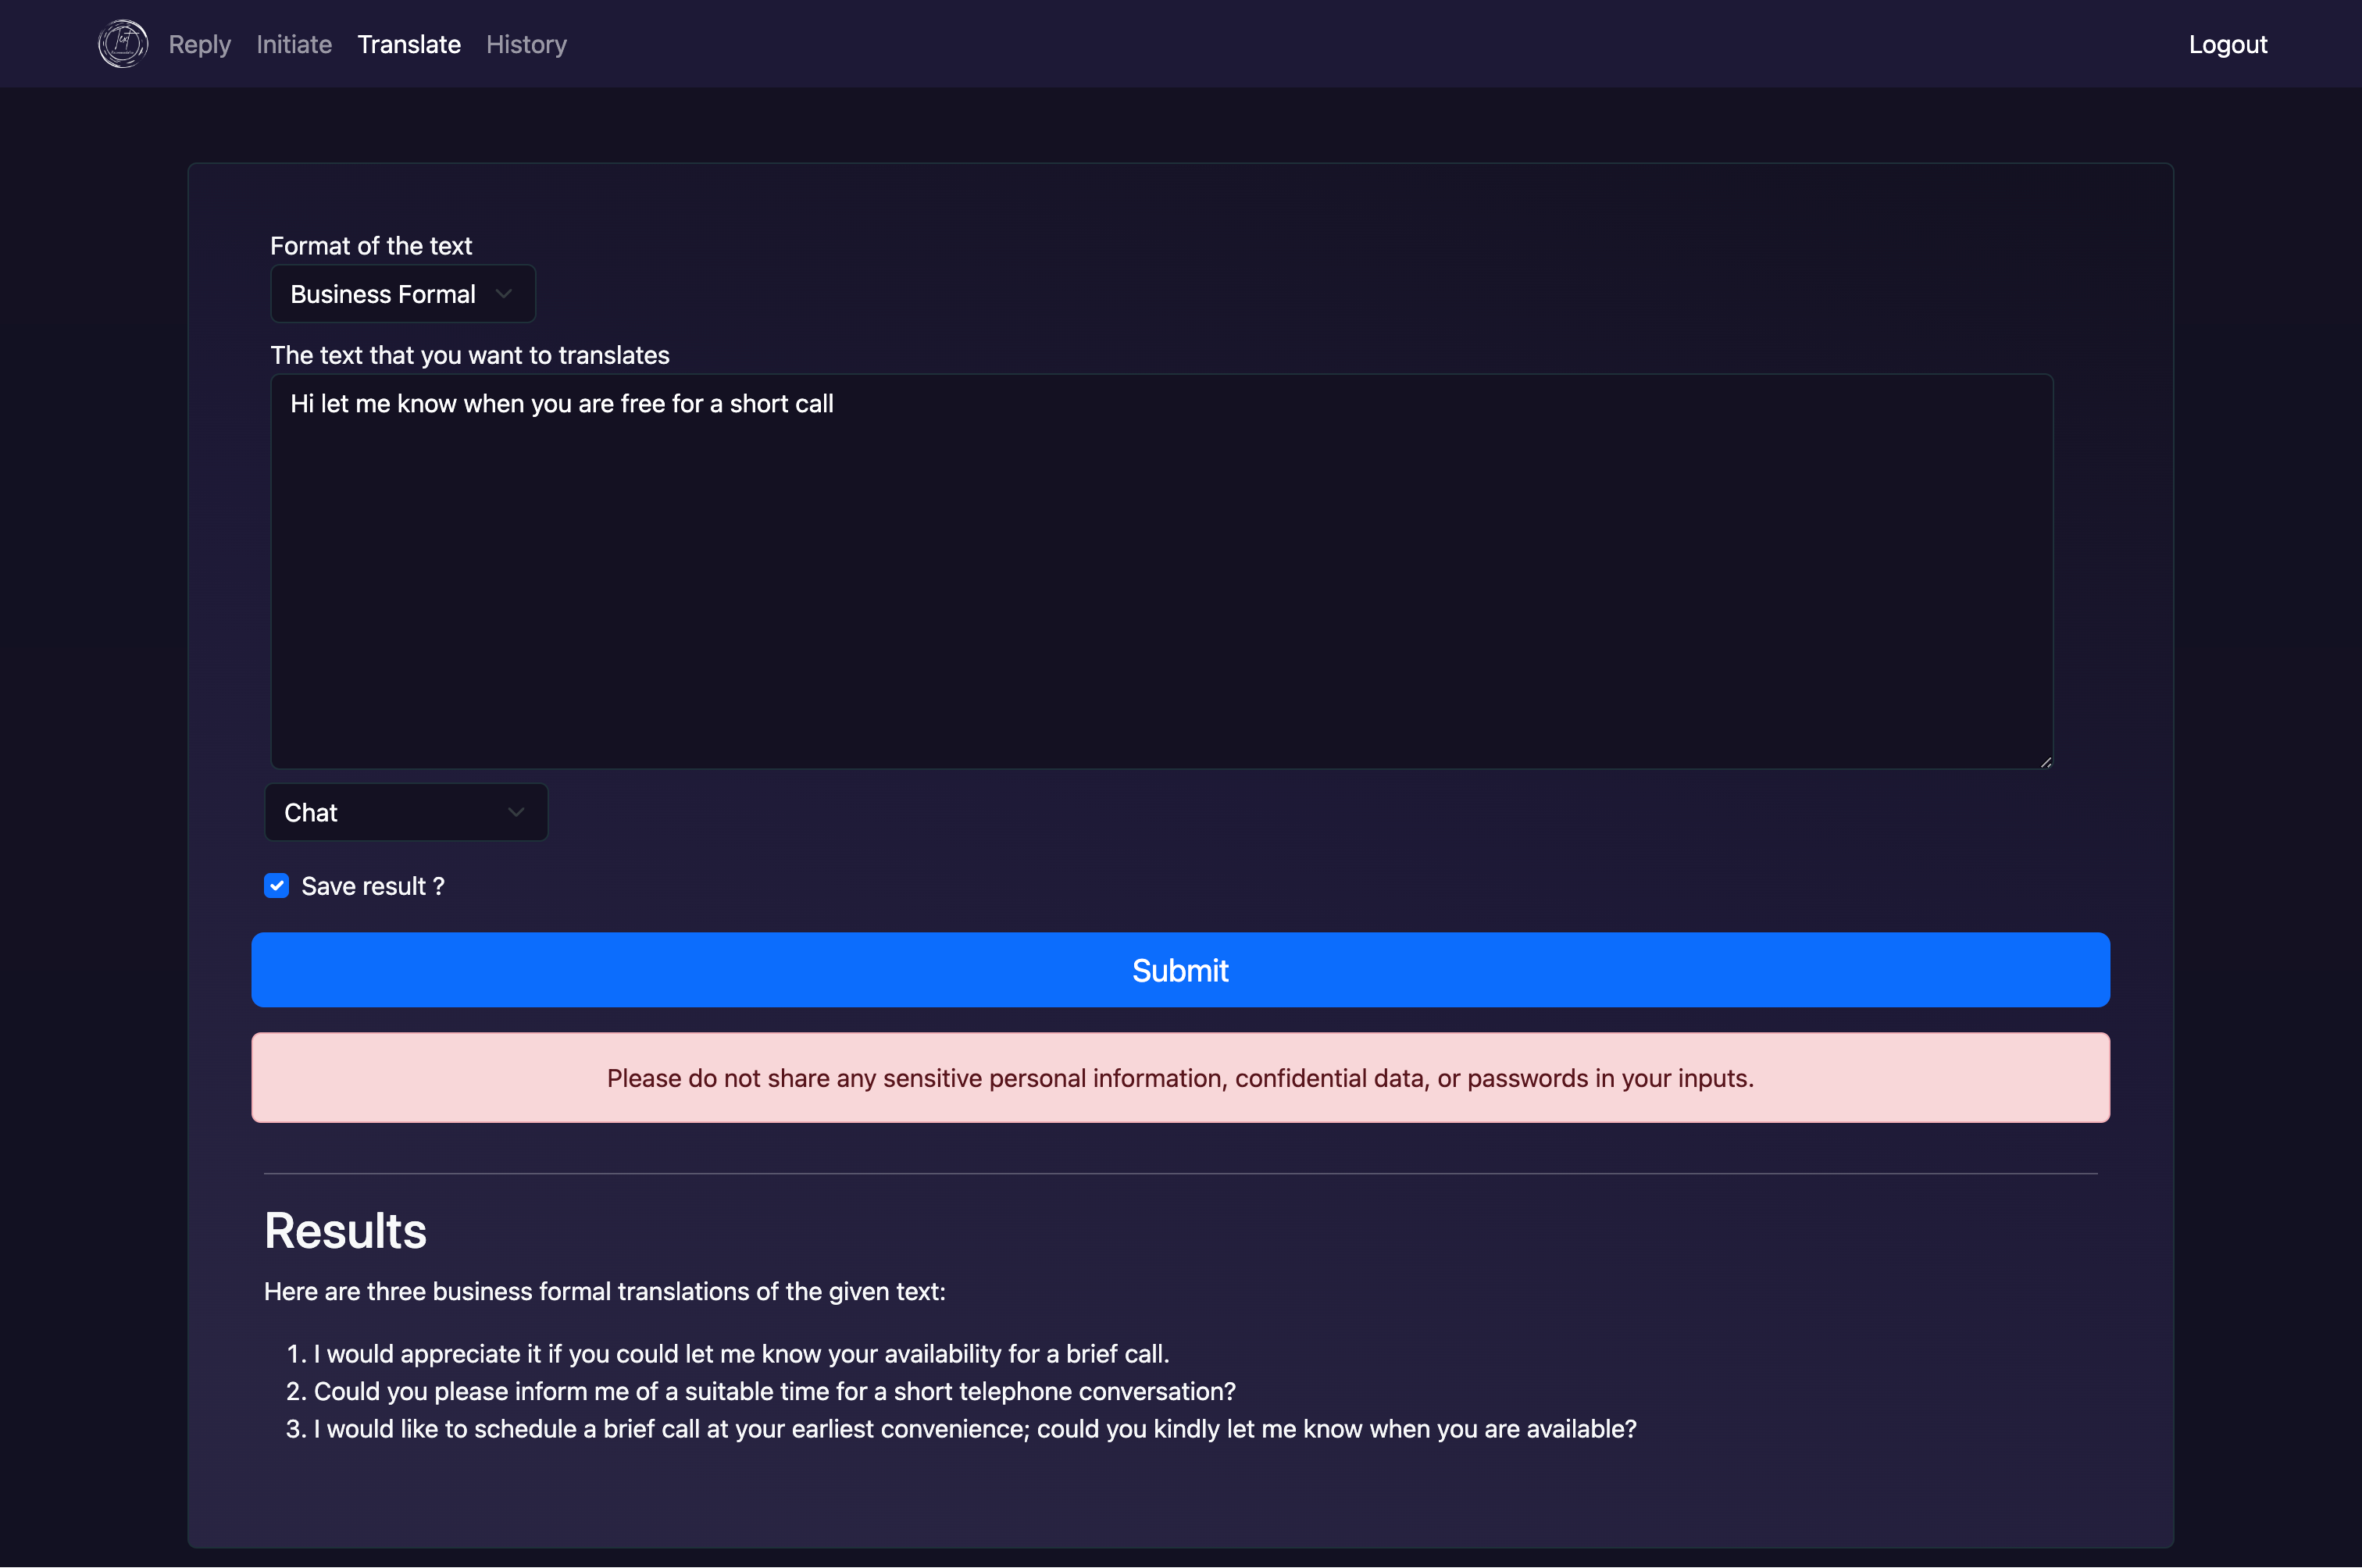Click the pink sensitive information warning banner
The image size is (2362, 1568).
point(1180,1078)
